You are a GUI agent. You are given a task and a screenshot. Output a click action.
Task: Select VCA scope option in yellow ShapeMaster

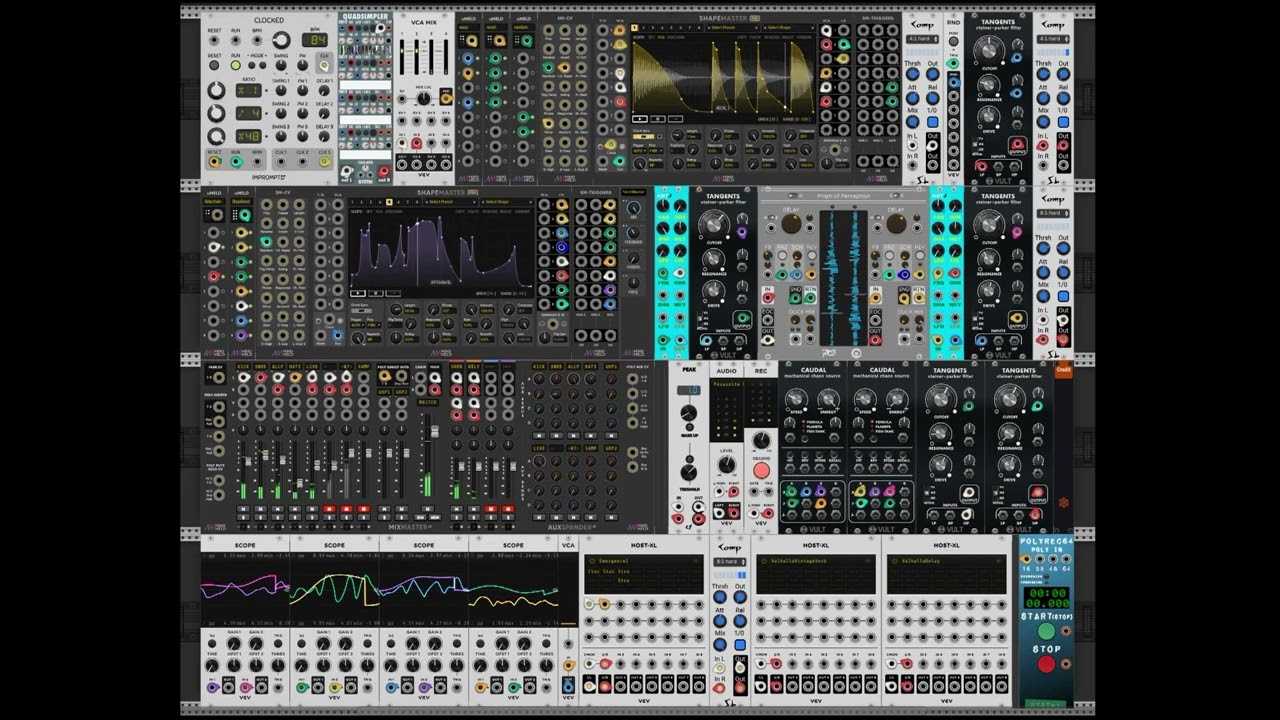point(661,37)
